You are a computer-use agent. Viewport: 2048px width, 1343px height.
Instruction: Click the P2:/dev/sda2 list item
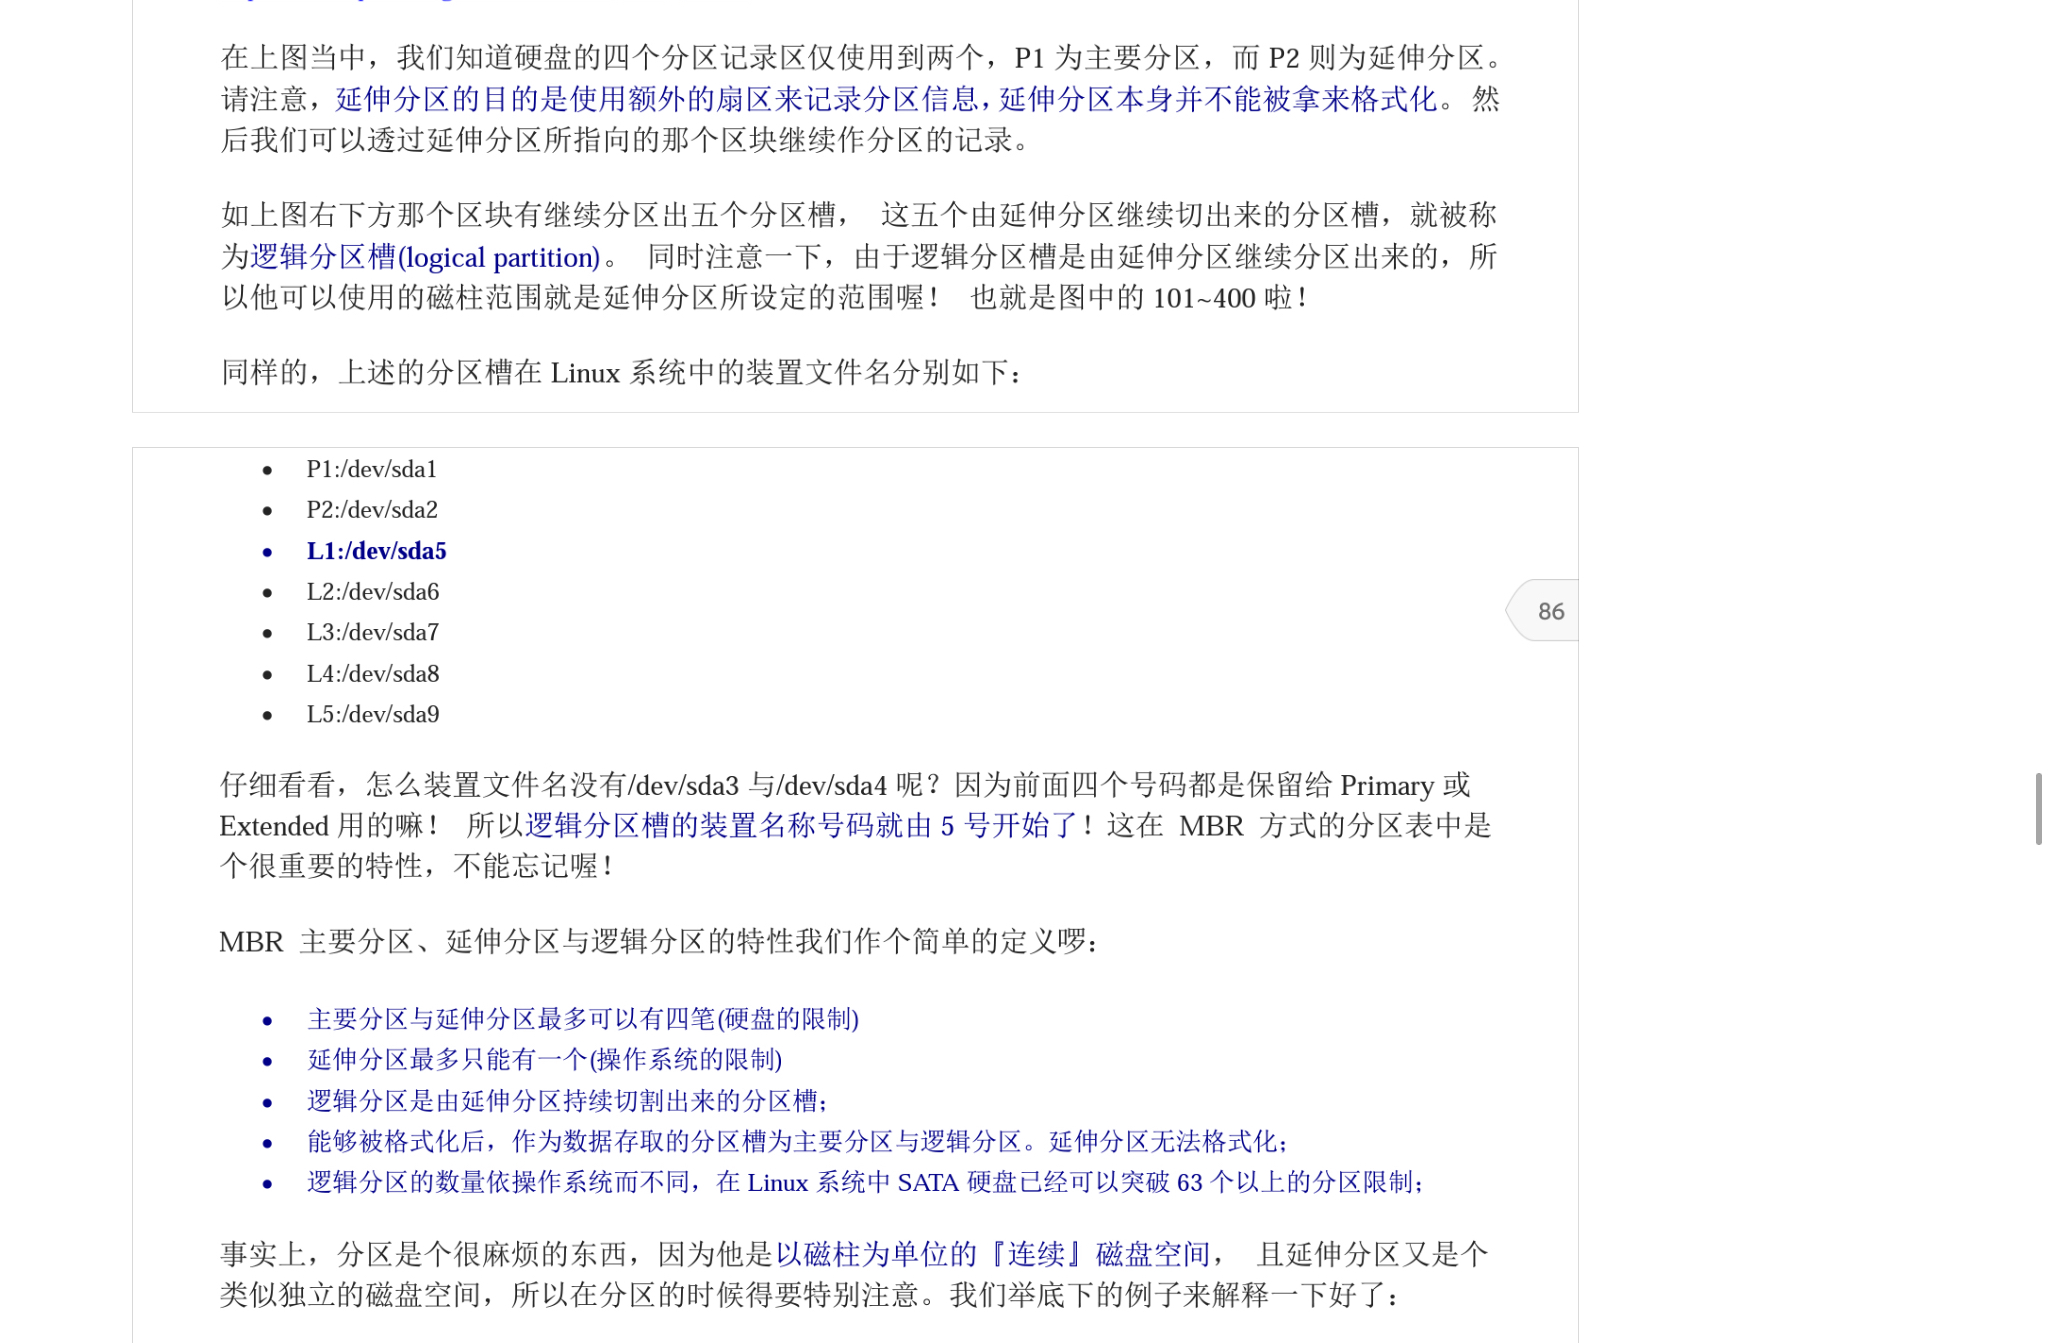pyautogui.click(x=372, y=510)
